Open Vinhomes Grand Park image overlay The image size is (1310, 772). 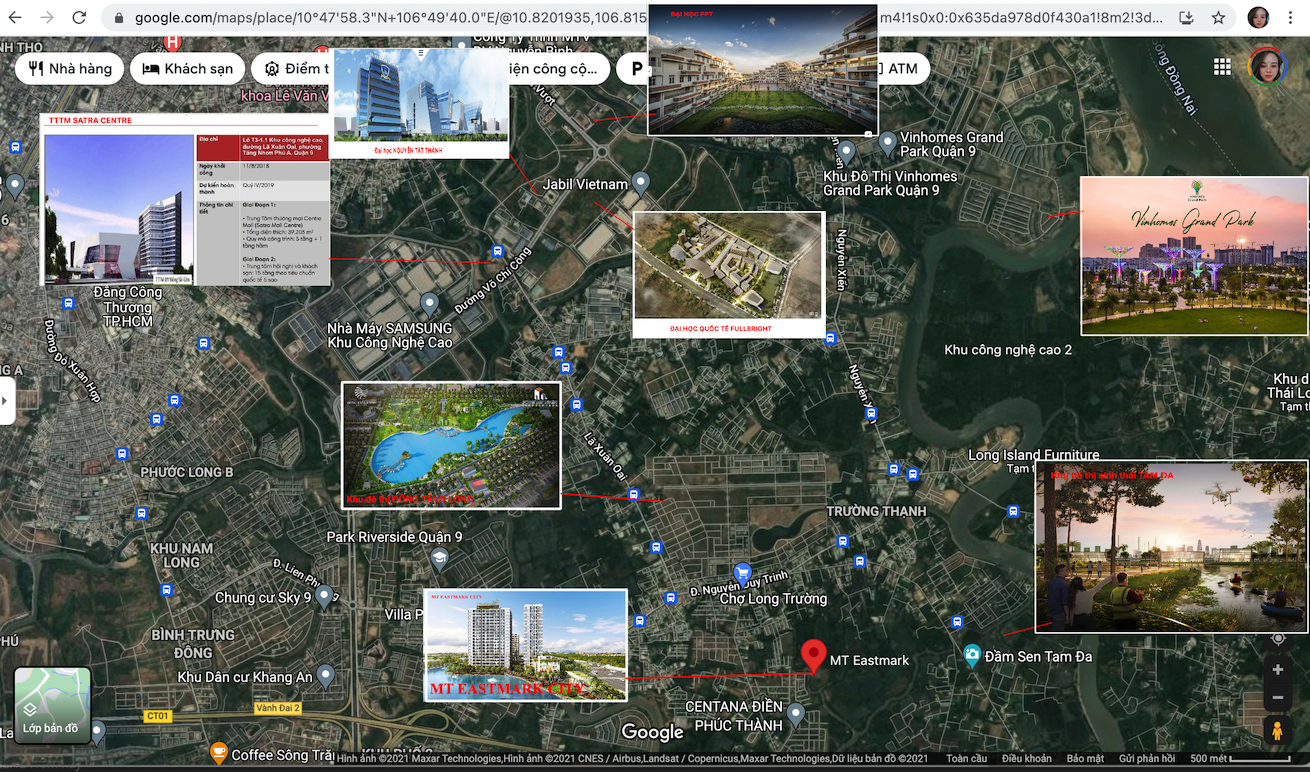point(1194,256)
